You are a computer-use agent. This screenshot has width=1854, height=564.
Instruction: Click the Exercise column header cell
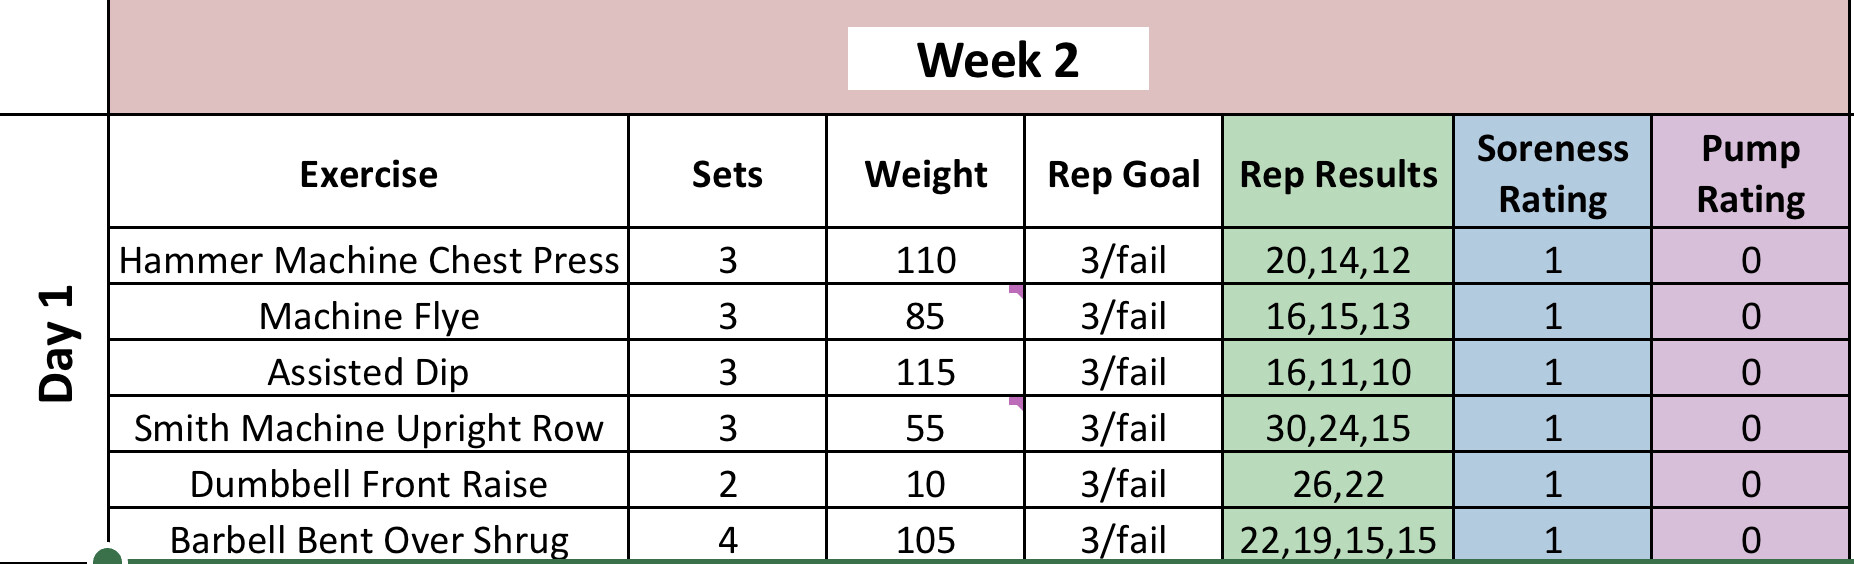[x=368, y=174]
